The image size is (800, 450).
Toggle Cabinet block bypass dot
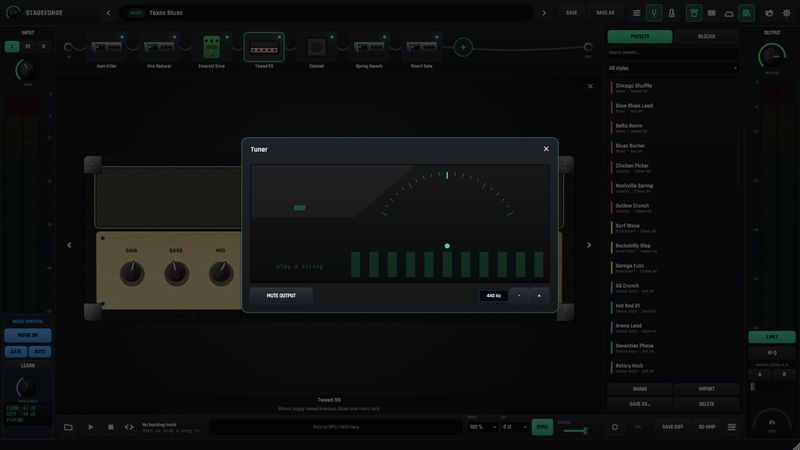(332, 37)
